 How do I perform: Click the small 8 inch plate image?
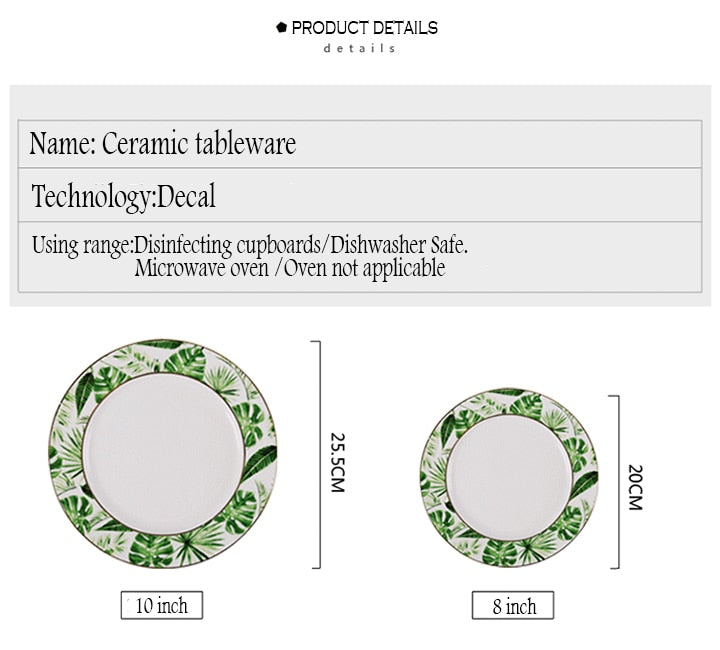click(x=509, y=478)
